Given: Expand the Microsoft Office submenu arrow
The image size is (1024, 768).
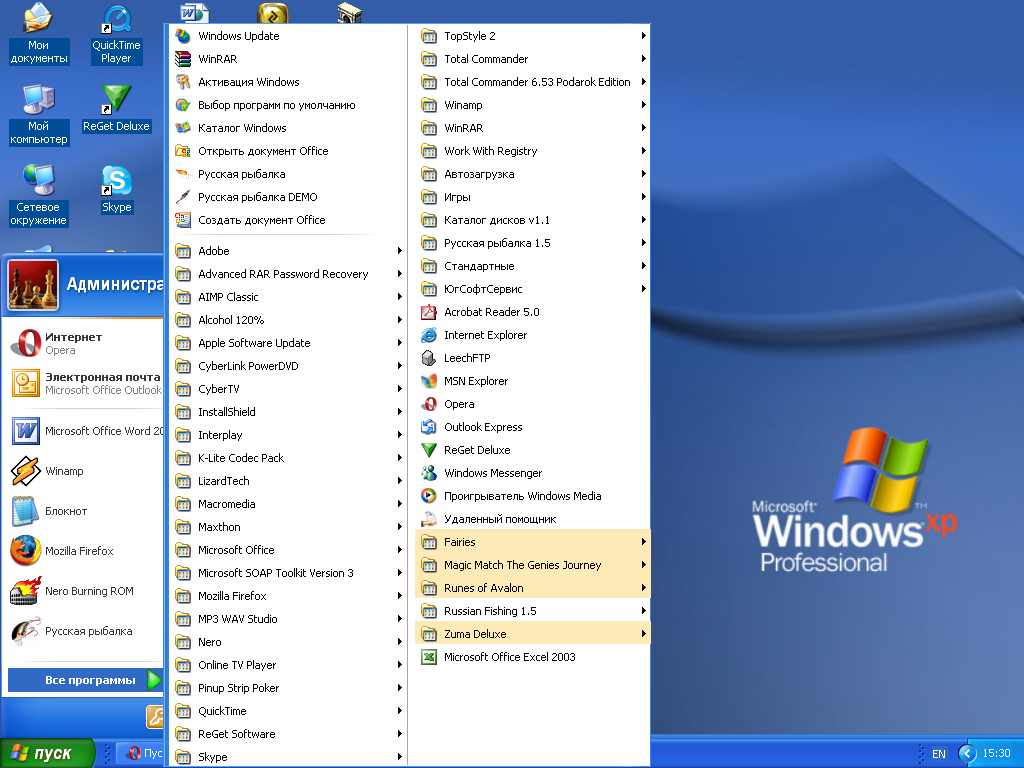Looking at the screenshot, I should (x=399, y=550).
